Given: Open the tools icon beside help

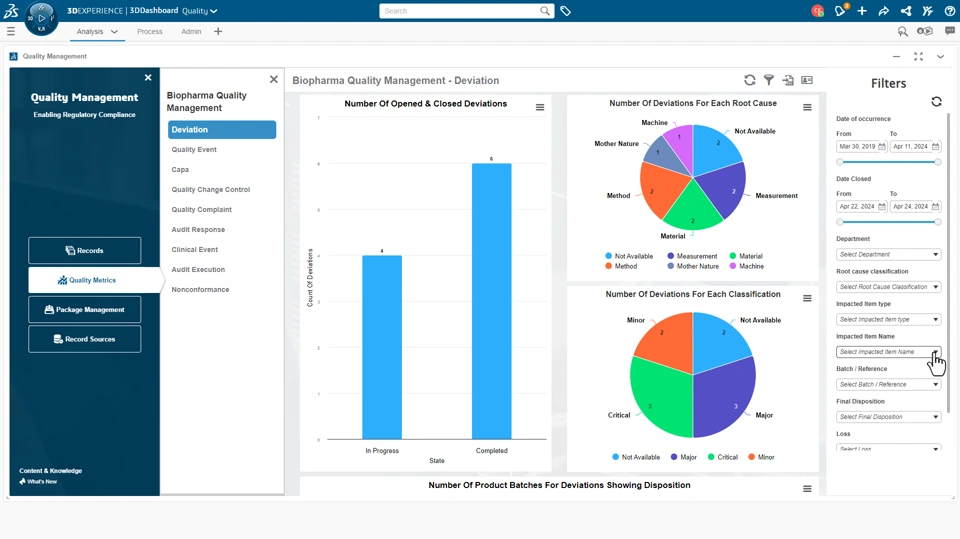Looking at the screenshot, I should [x=928, y=11].
